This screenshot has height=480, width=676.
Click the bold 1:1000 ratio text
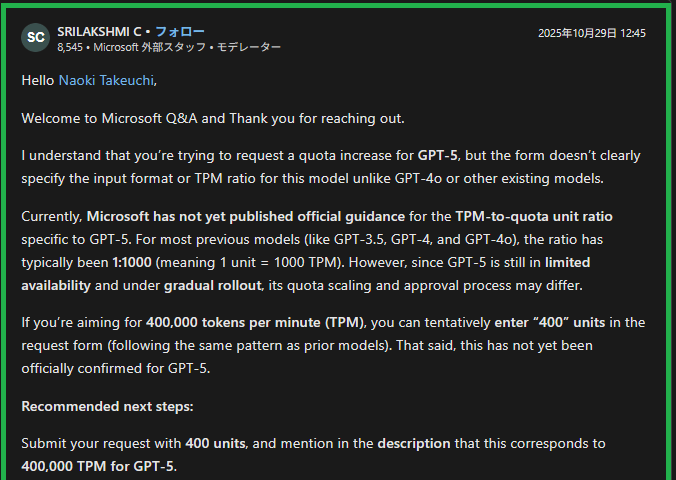(132, 262)
